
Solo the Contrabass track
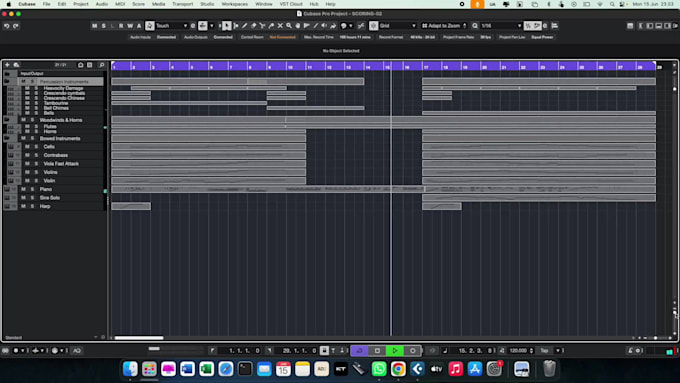(36, 155)
